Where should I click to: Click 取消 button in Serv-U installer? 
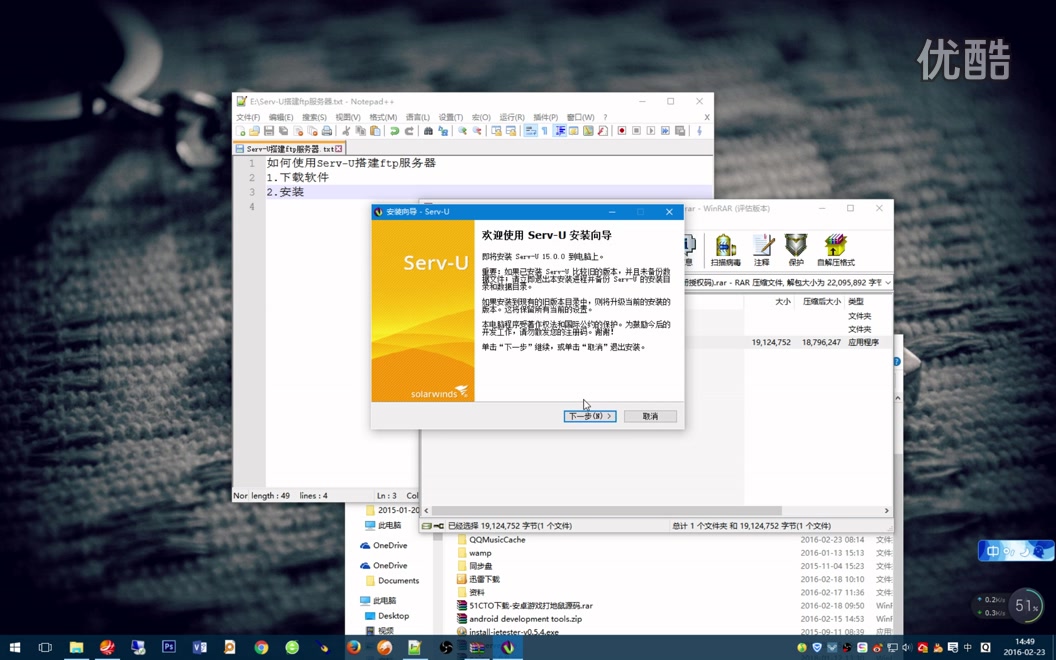point(651,416)
